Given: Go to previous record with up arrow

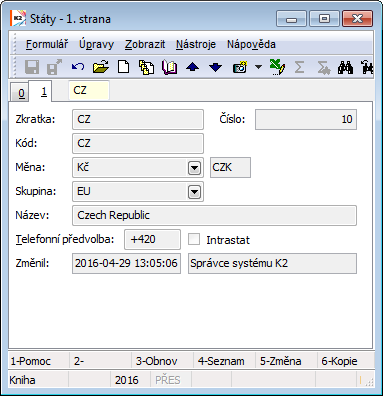Looking at the screenshot, I should tap(193, 67).
